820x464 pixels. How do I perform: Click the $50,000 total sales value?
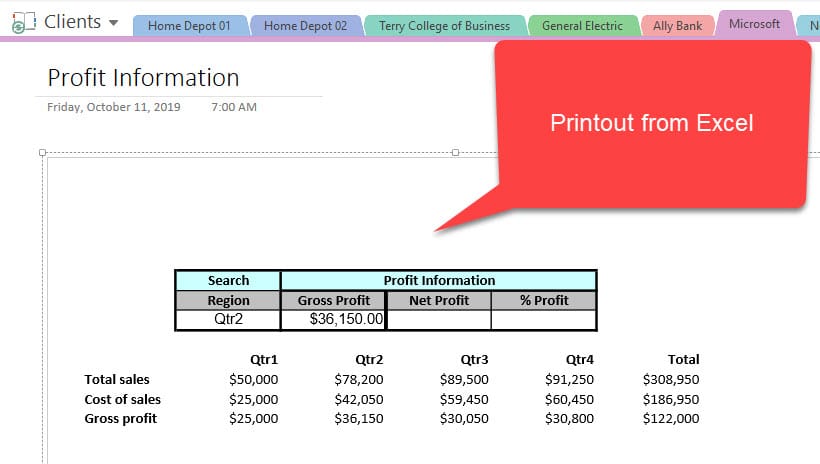(254, 379)
